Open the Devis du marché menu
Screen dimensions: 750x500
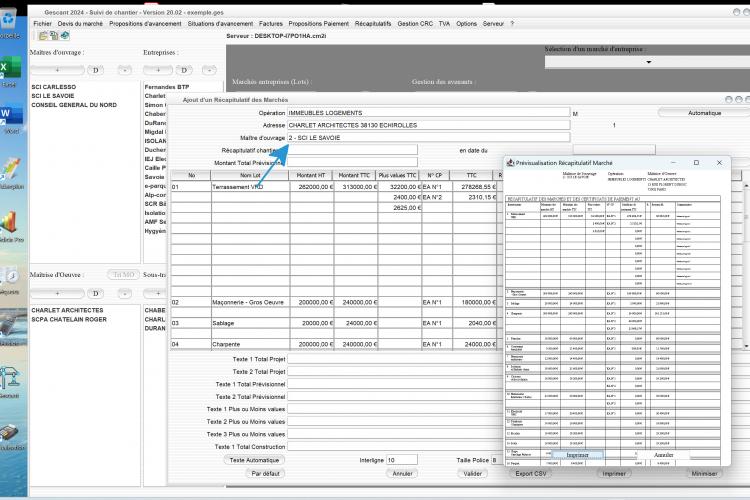(80, 23)
